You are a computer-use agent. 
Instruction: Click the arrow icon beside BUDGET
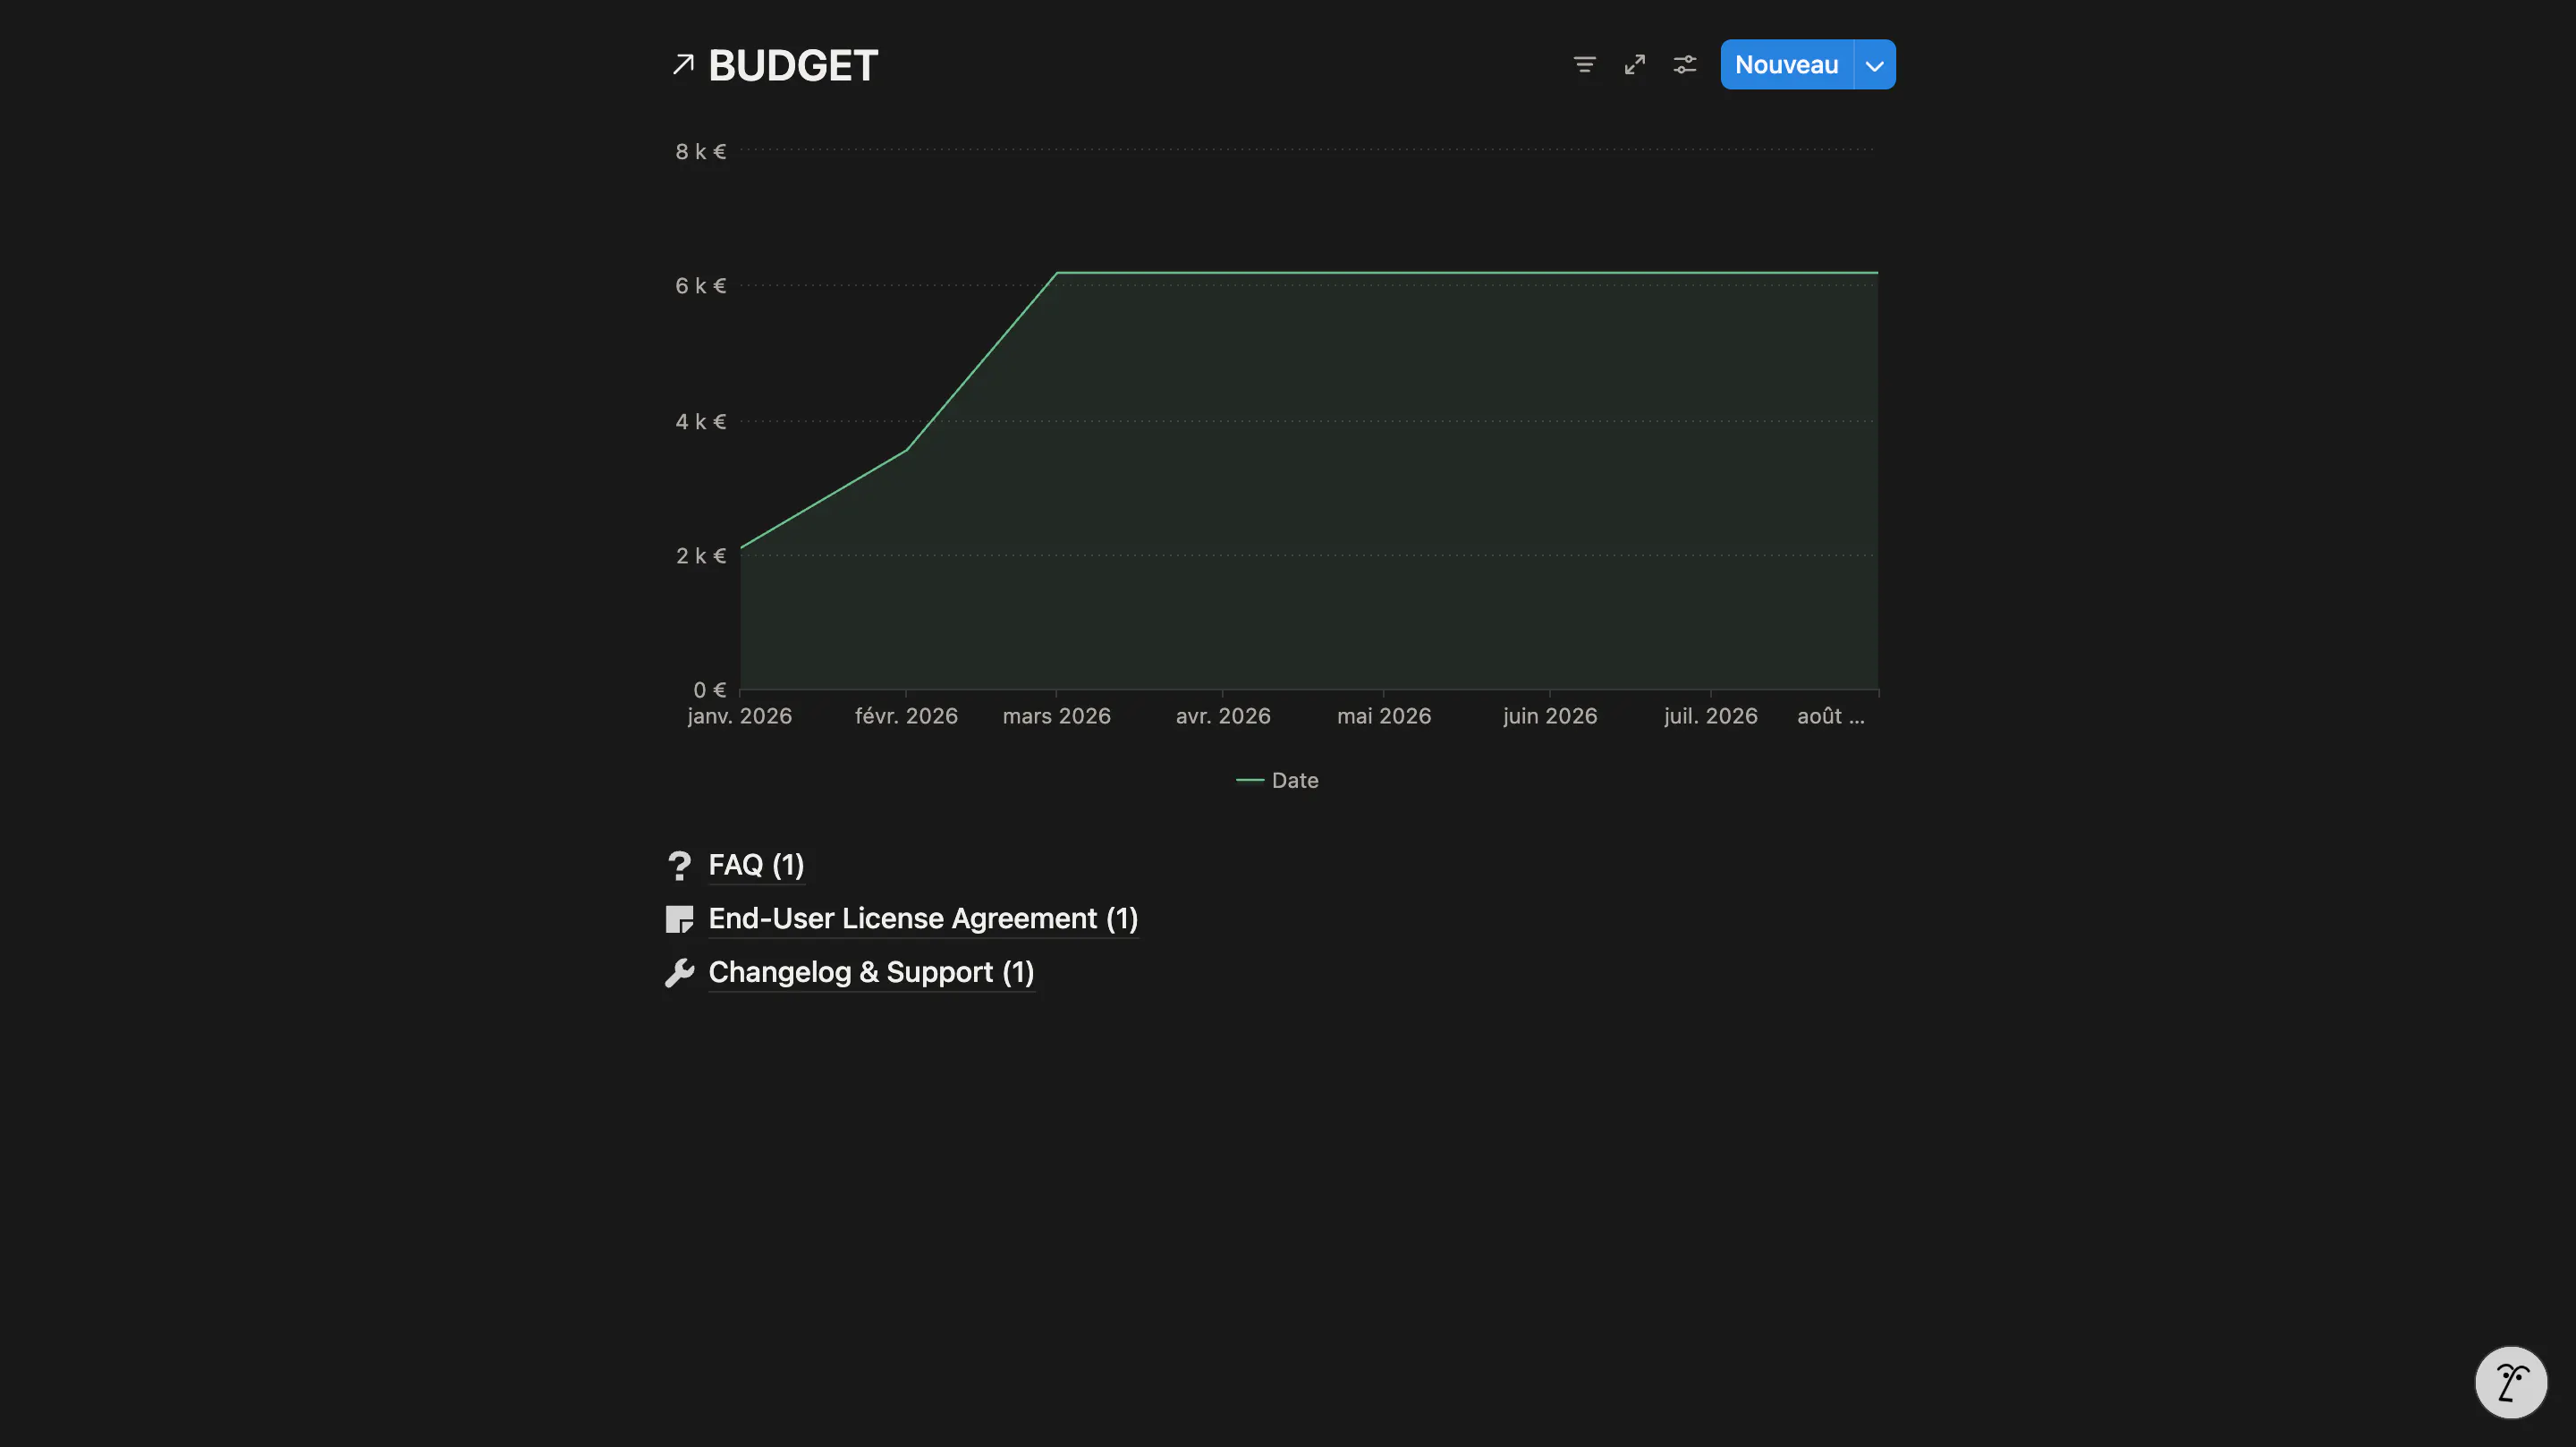click(x=683, y=65)
